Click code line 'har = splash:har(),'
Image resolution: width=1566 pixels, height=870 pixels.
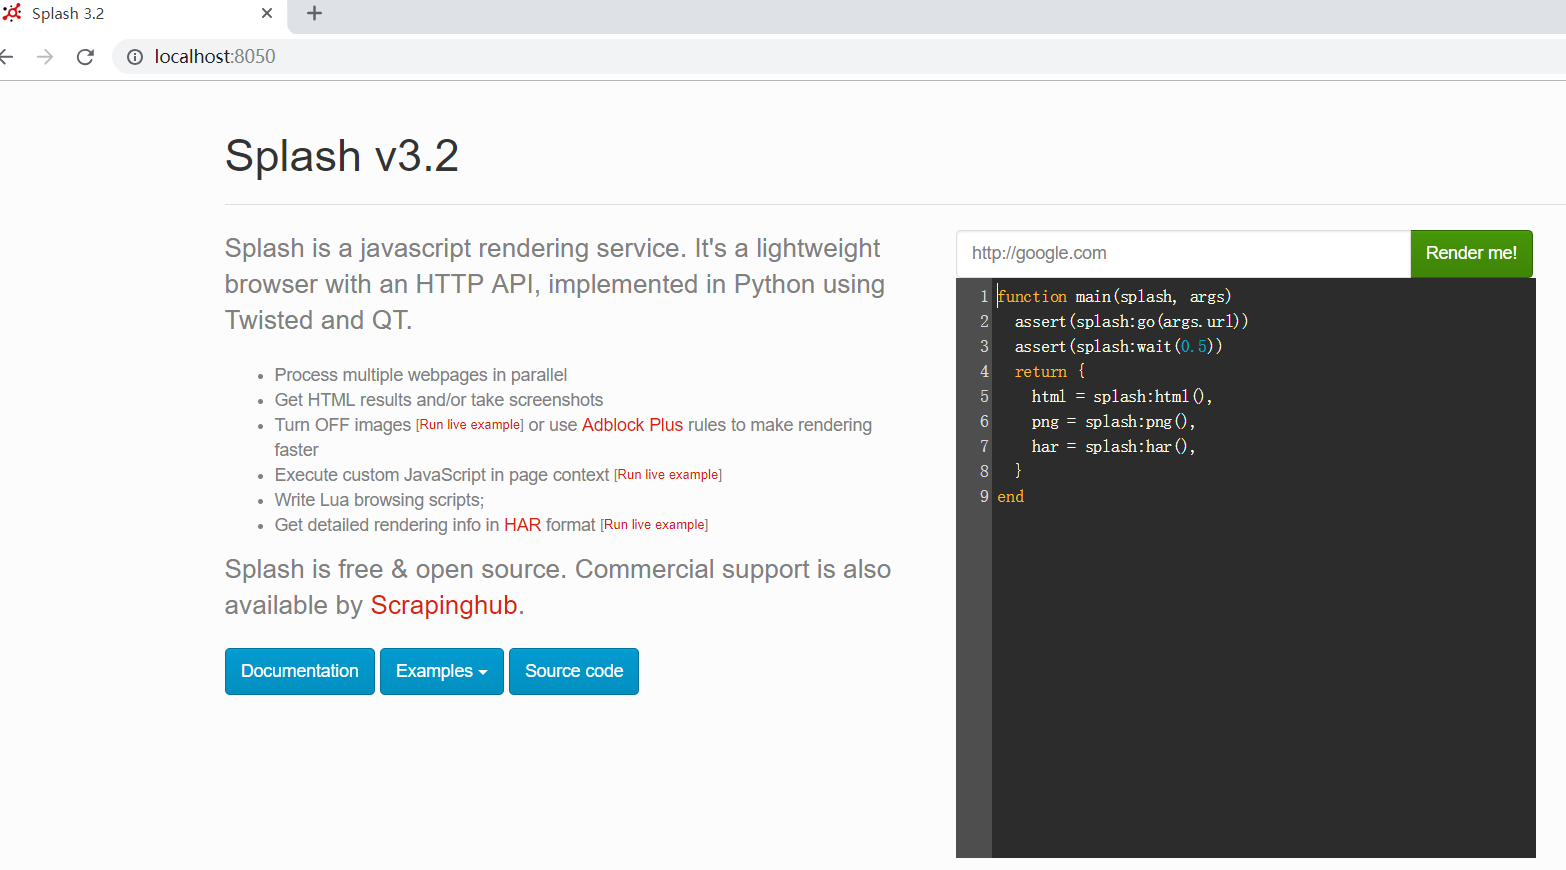1113,447
